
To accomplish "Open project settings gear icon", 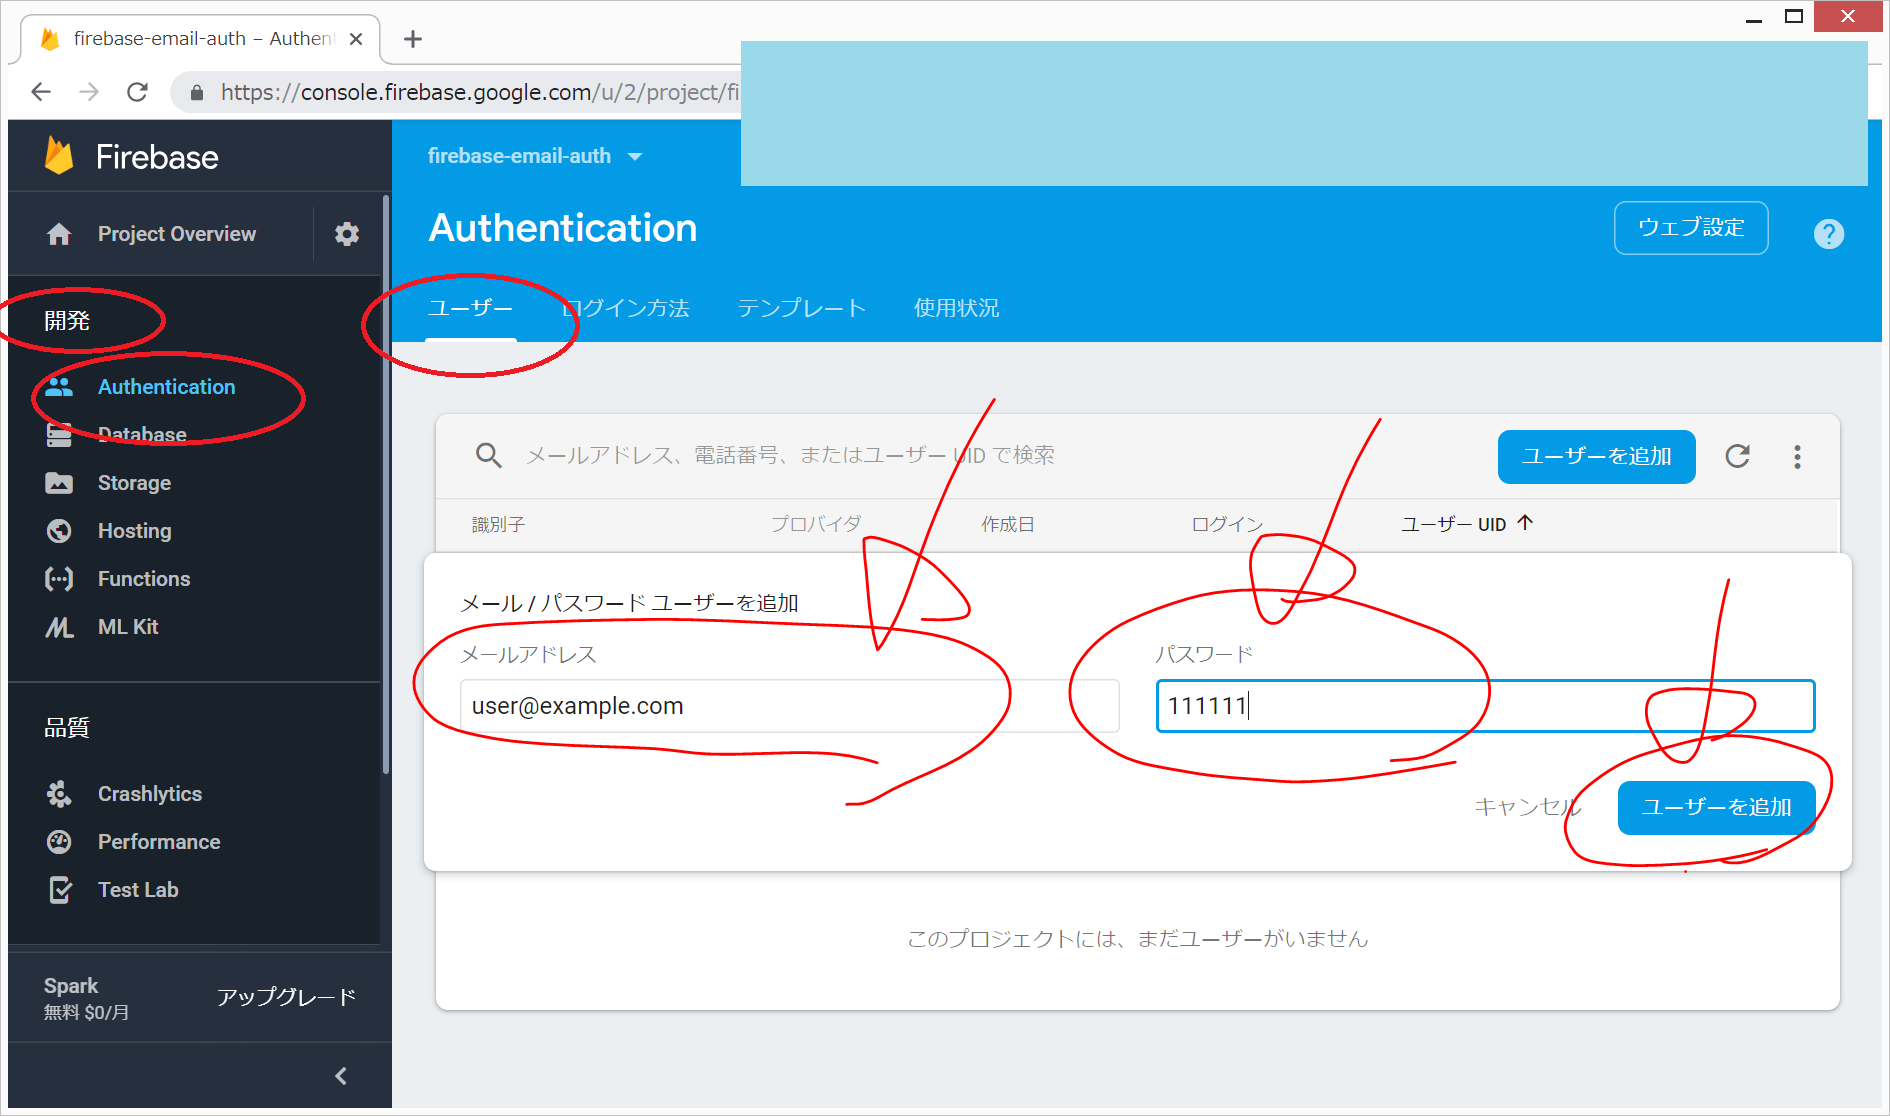I will tap(346, 234).
